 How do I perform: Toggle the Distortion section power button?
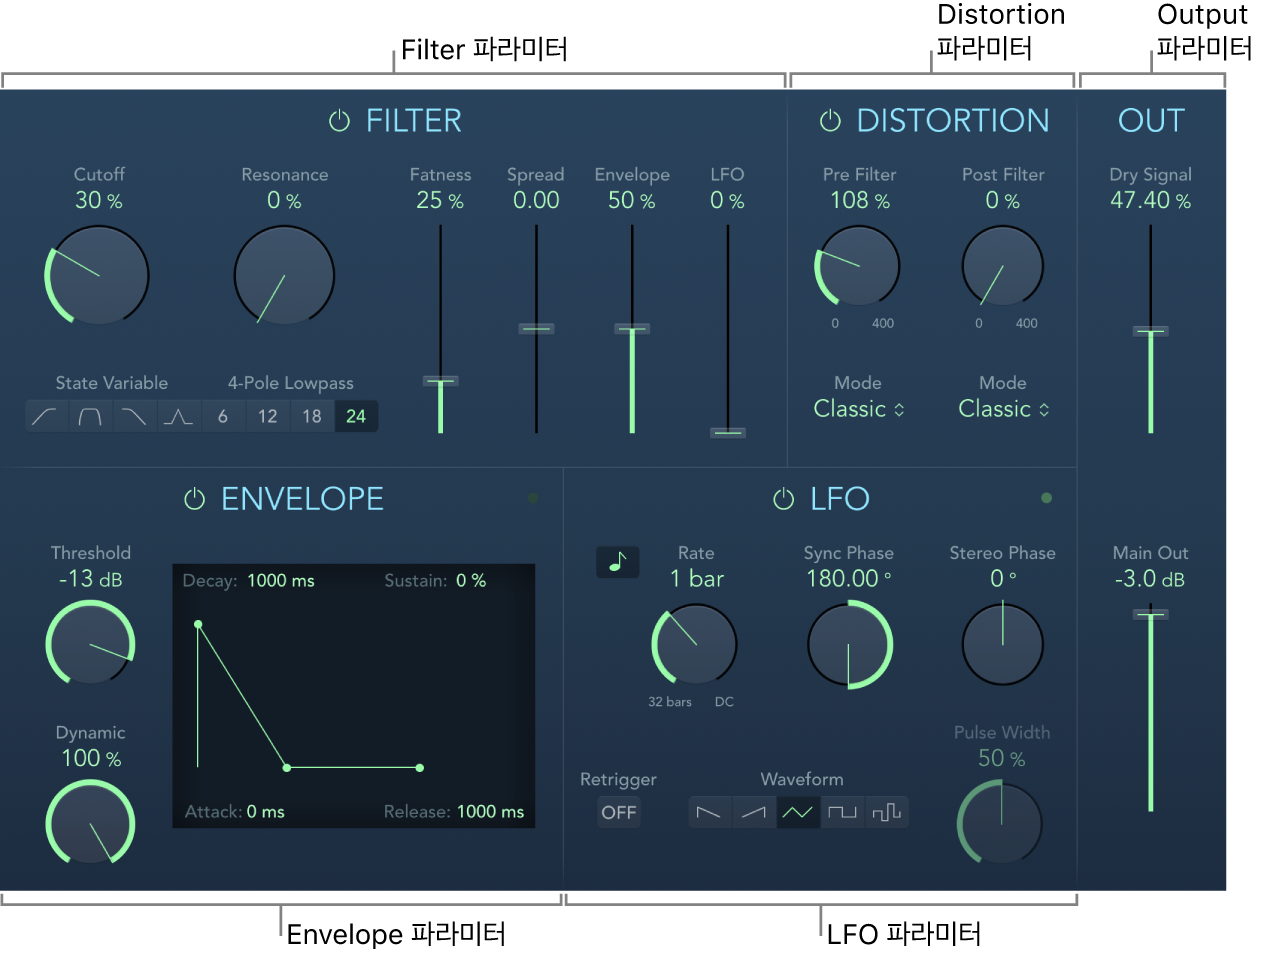830,121
